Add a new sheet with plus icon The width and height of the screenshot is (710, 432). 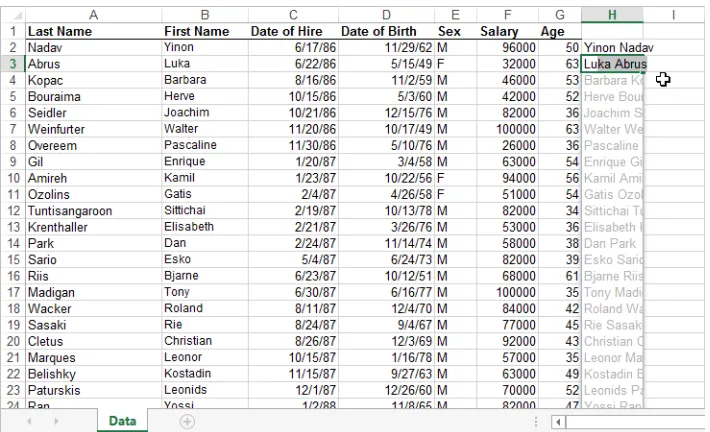pyautogui.click(x=187, y=422)
